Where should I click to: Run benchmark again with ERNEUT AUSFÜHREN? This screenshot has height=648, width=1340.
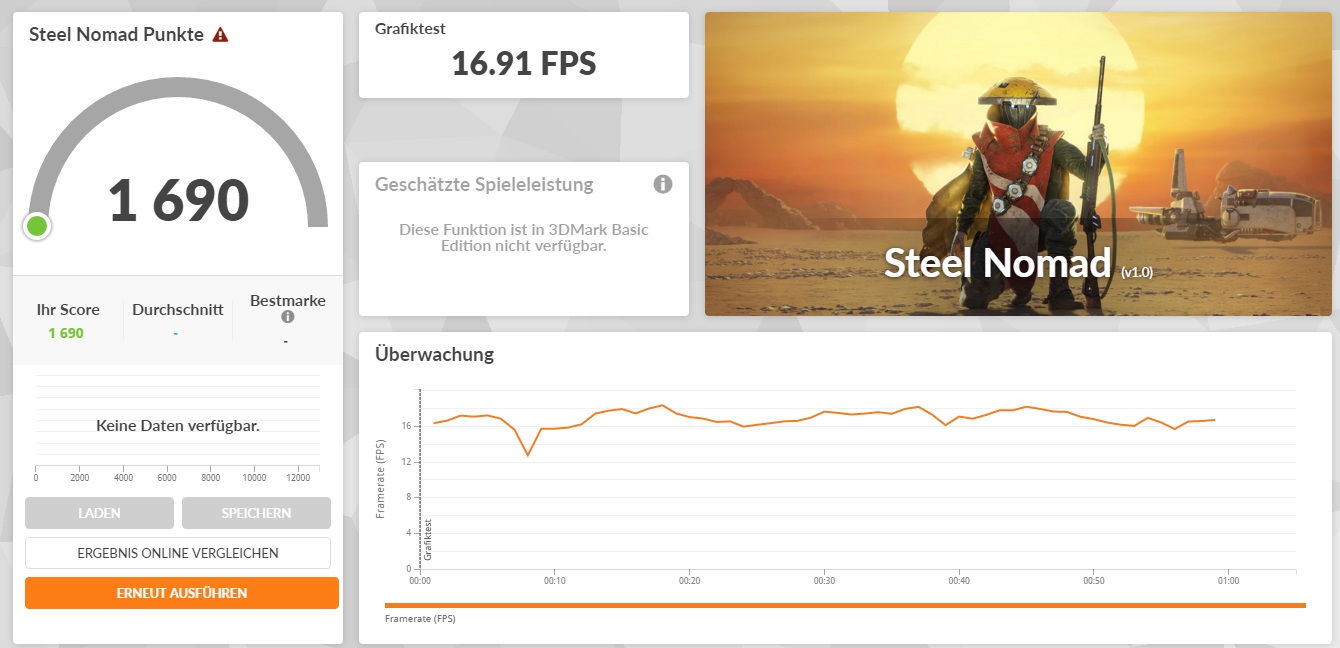(x=182, y=593)
